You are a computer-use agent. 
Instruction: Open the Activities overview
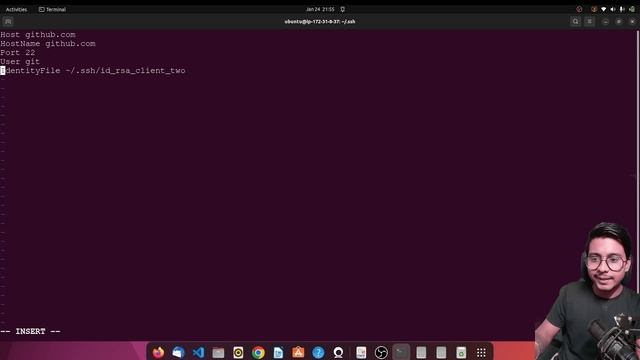pos(16,9)
